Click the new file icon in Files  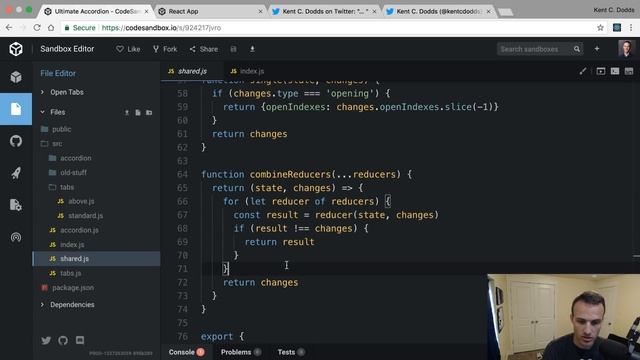coord(138,112)
